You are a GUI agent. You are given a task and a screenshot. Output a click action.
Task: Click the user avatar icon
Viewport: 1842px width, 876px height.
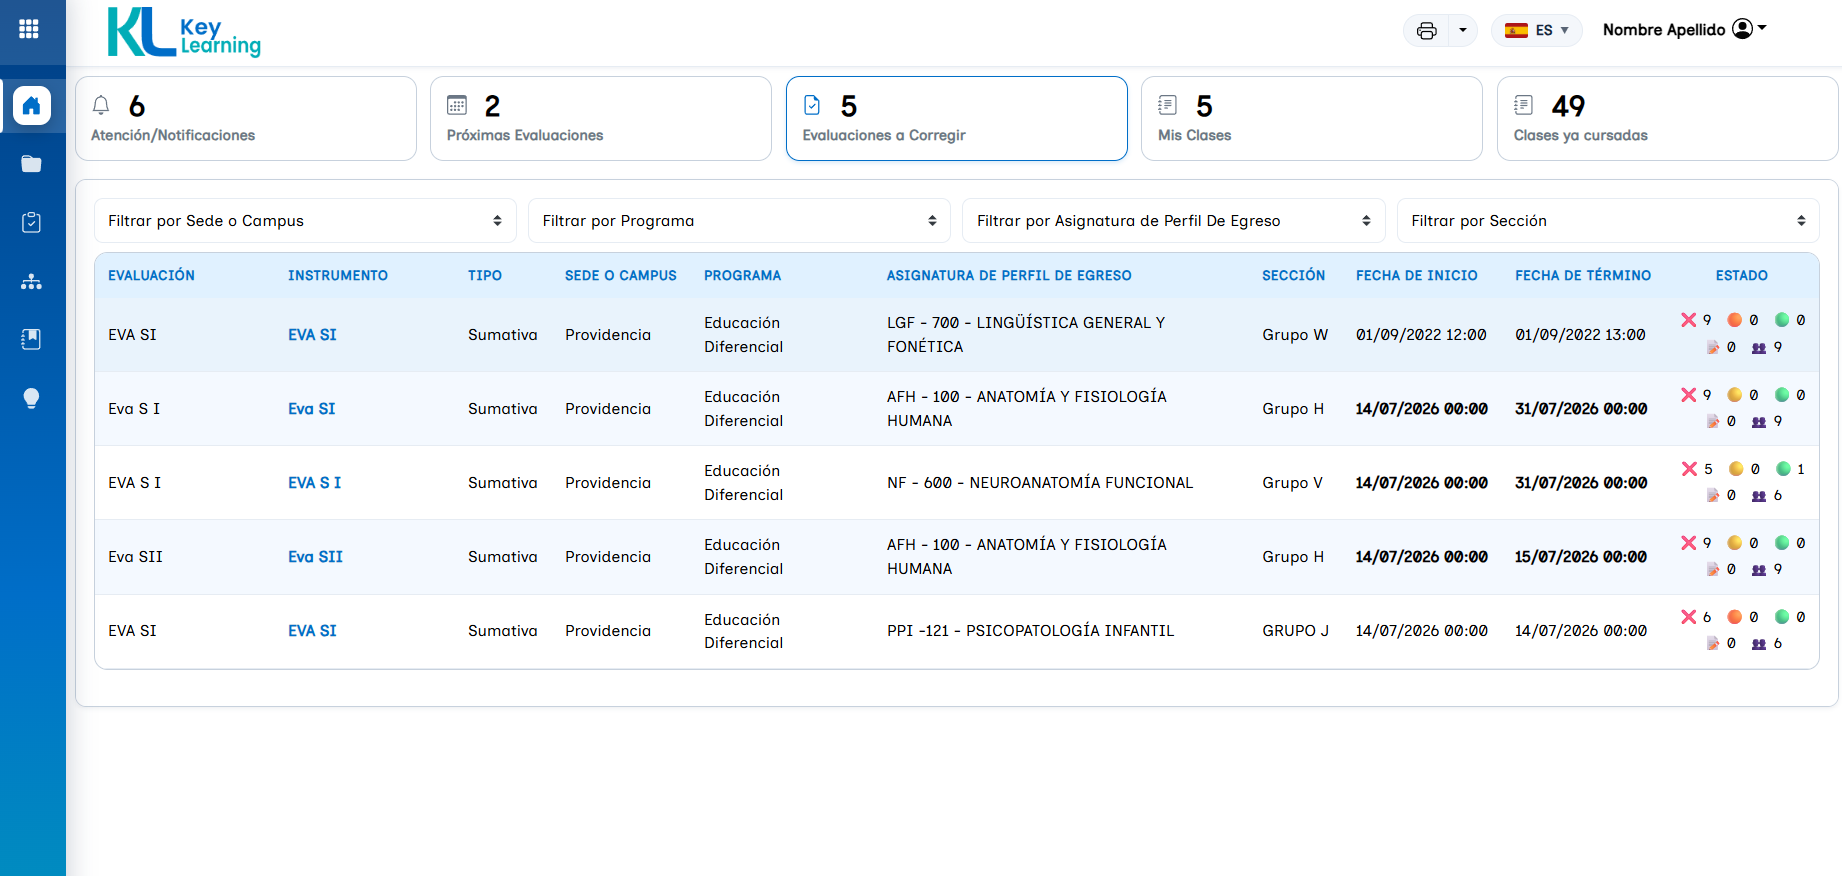point(1742,29)
